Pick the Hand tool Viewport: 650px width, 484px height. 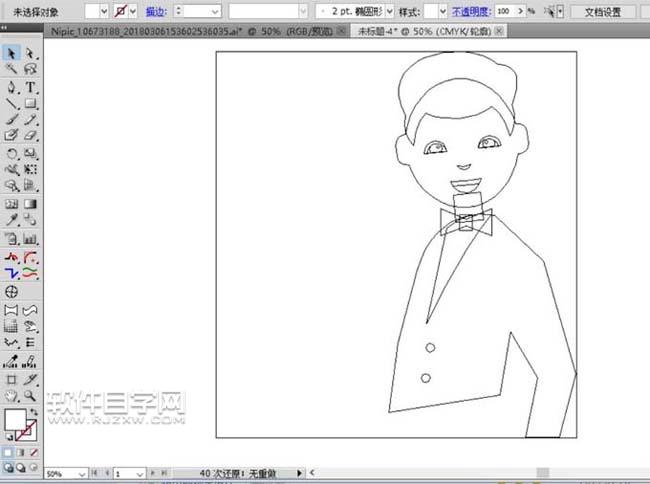pyautogui.click(x=12, y=396)
